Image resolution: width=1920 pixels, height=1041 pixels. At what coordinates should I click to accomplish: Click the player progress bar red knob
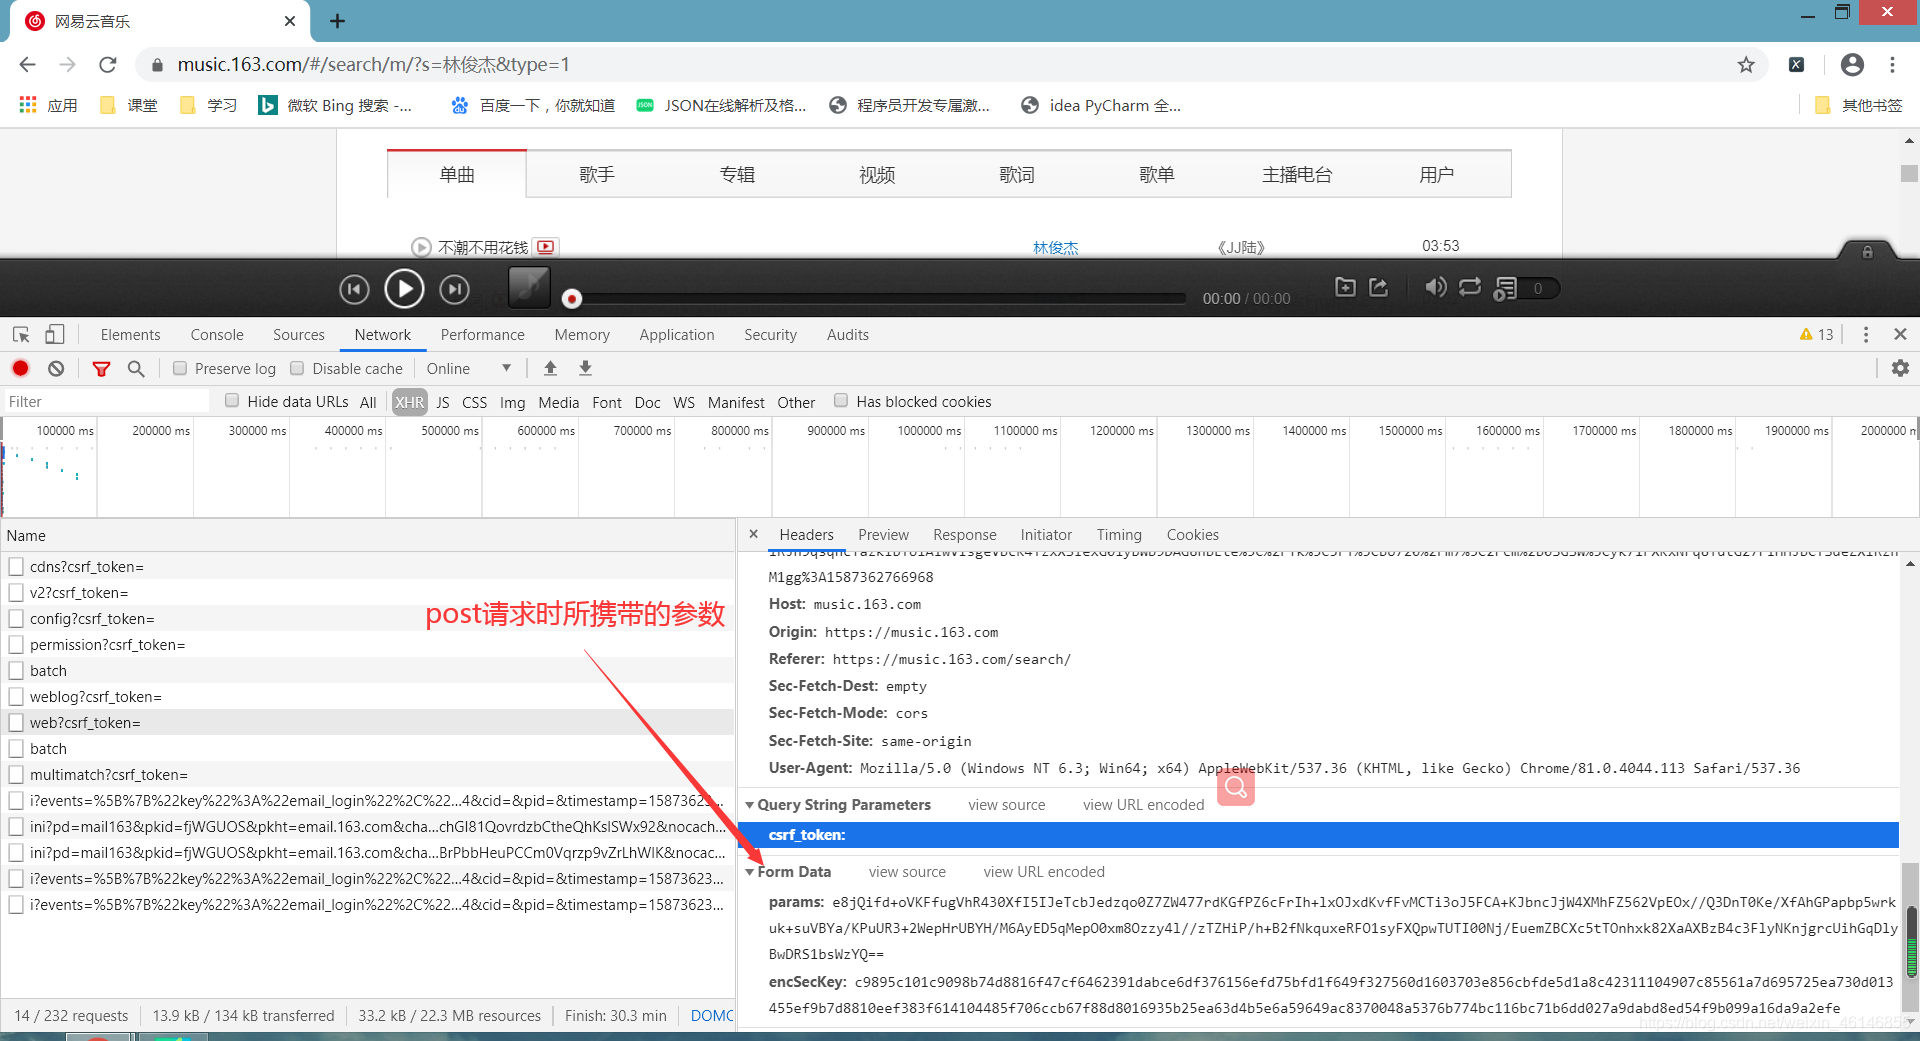[571, 298]
